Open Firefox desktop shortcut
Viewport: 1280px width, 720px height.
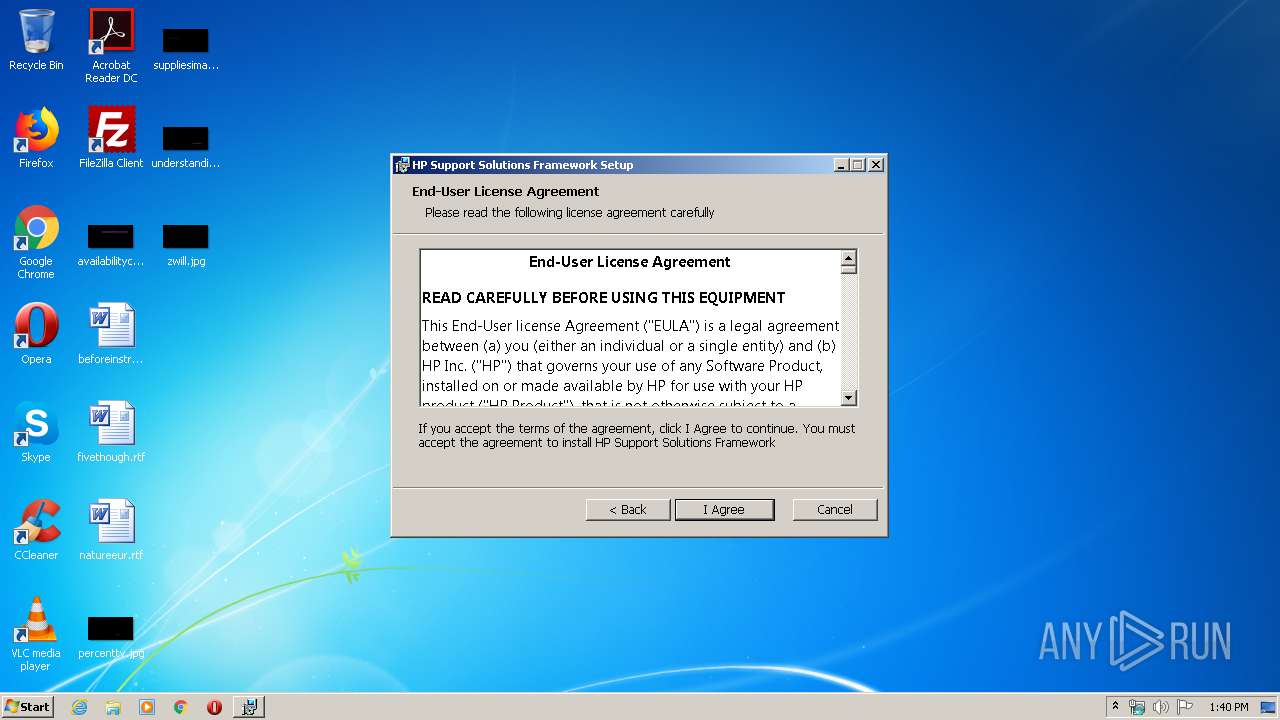tap(36, 139)
